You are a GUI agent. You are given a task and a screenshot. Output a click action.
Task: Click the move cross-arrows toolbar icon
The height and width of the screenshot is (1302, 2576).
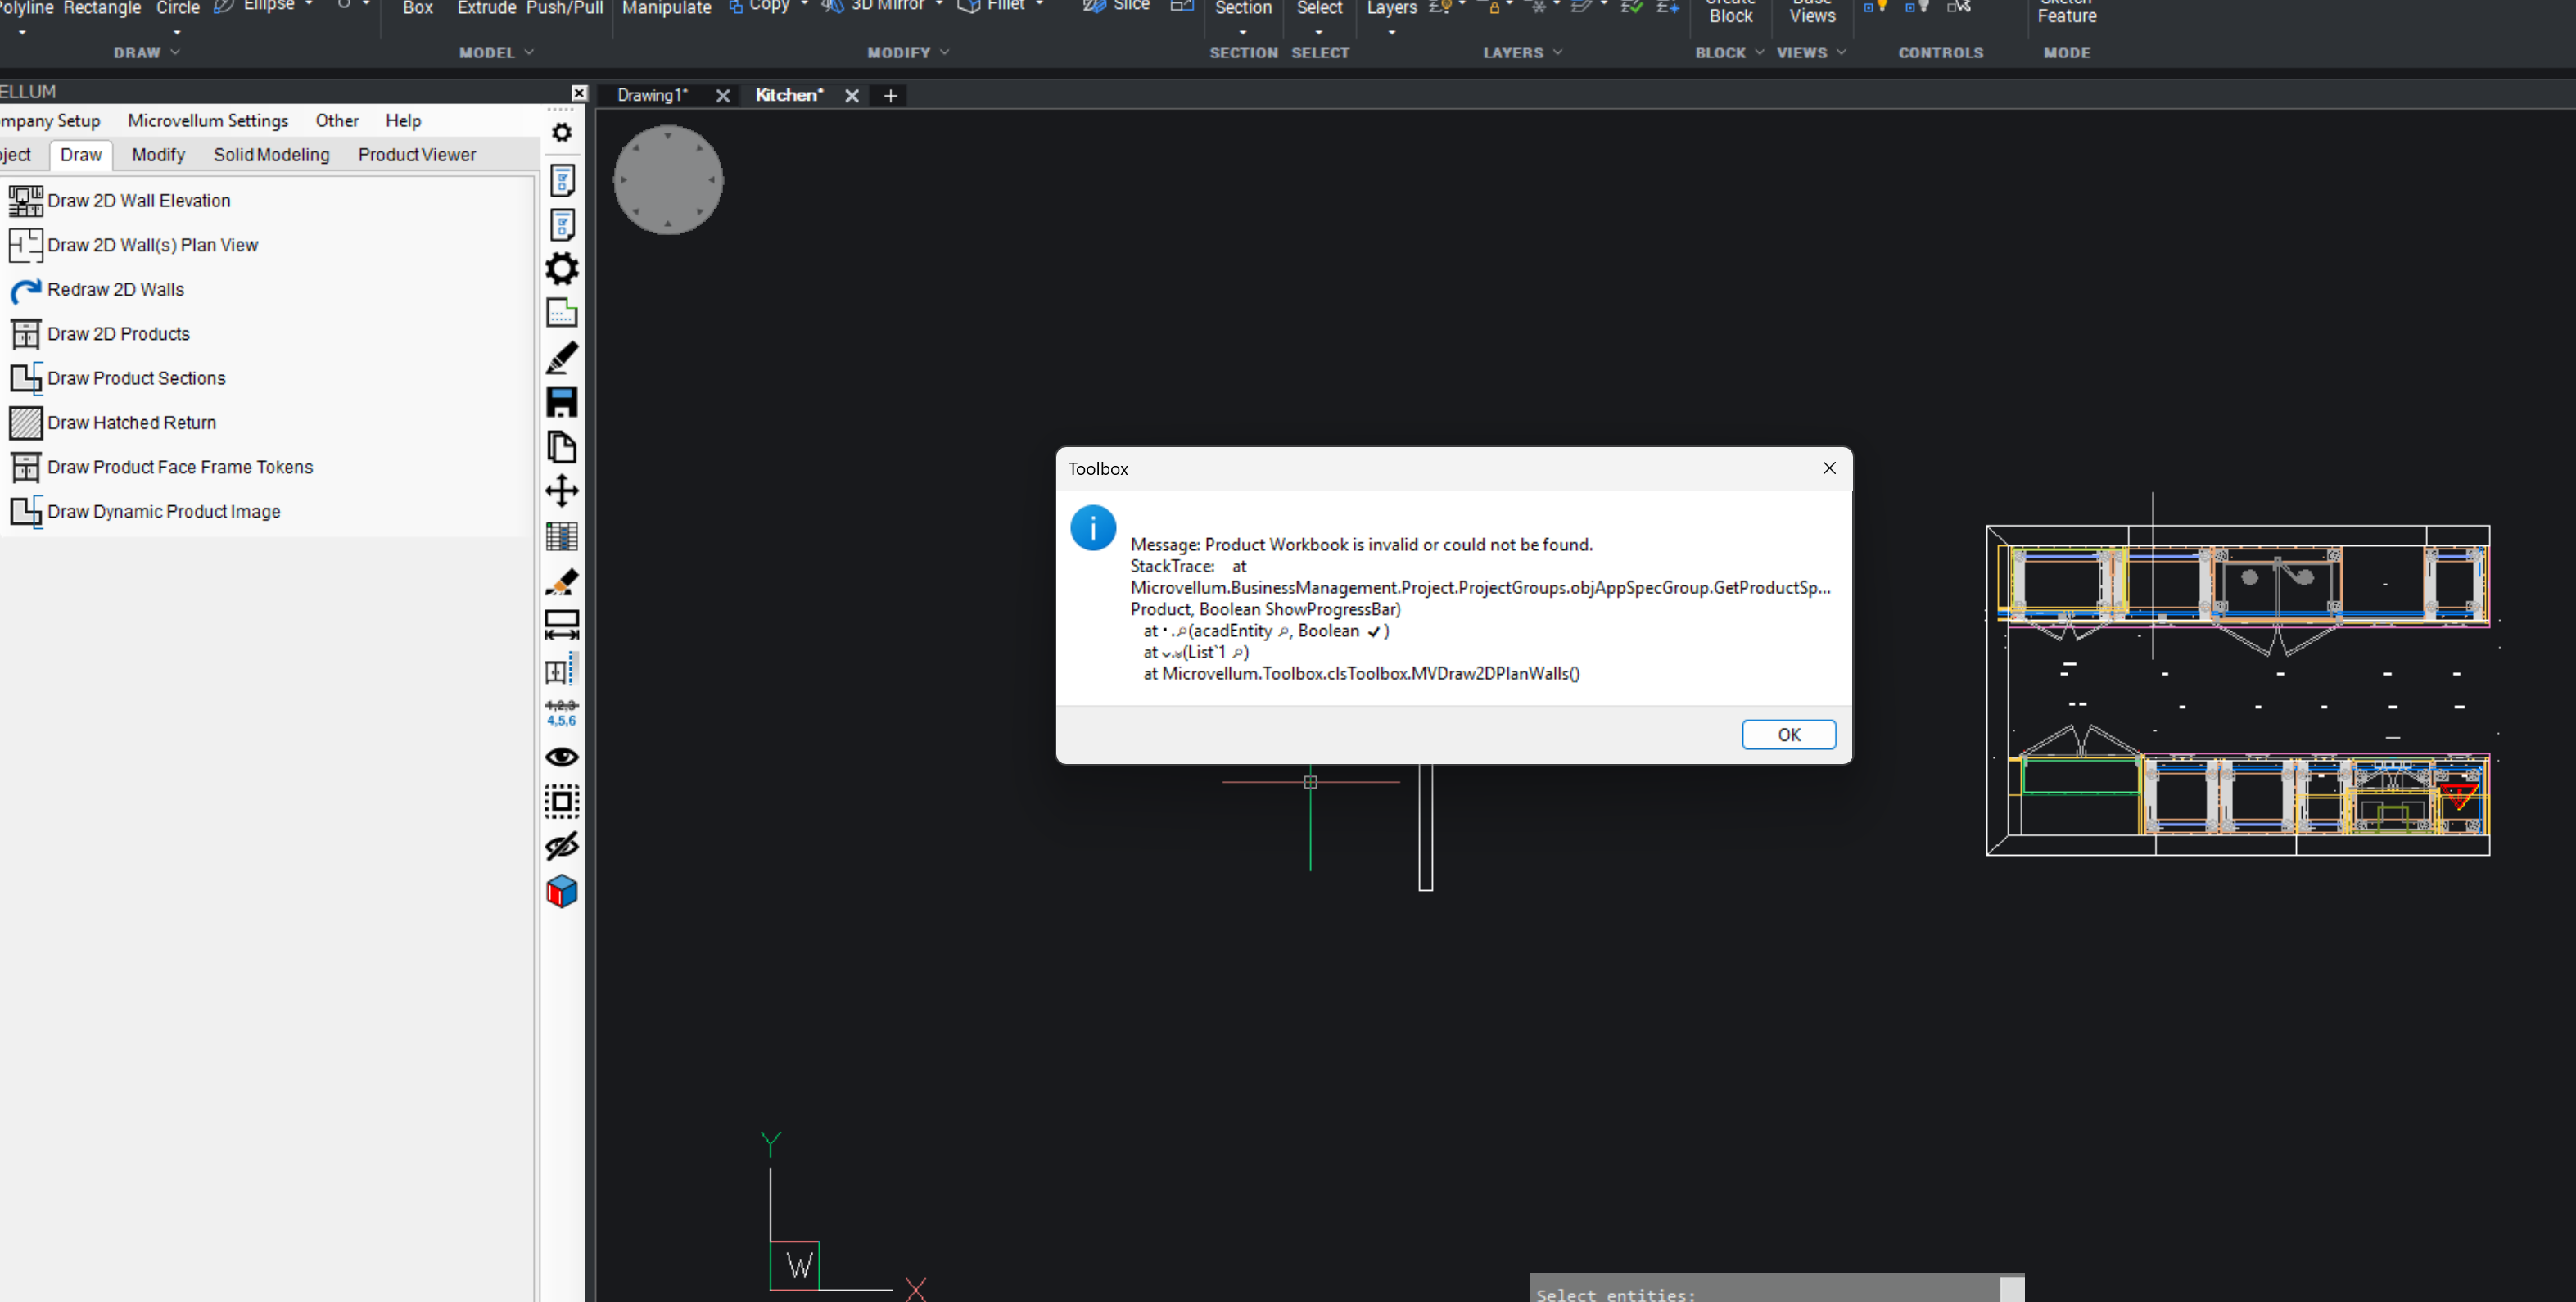[x=562, y=491]
